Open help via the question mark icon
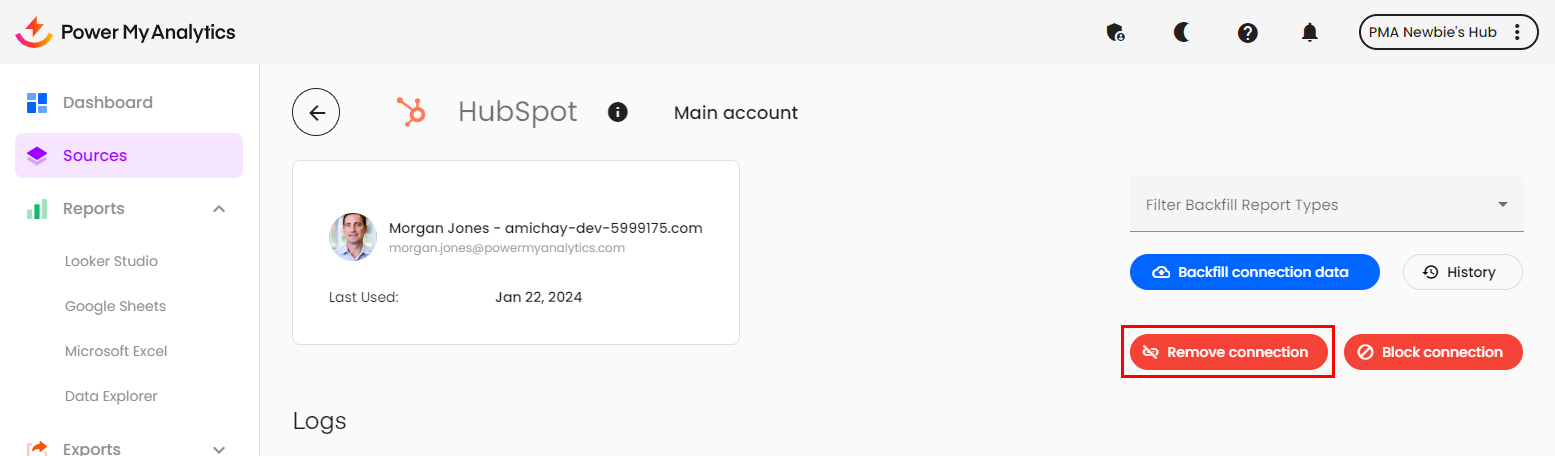 point(1247,33)
